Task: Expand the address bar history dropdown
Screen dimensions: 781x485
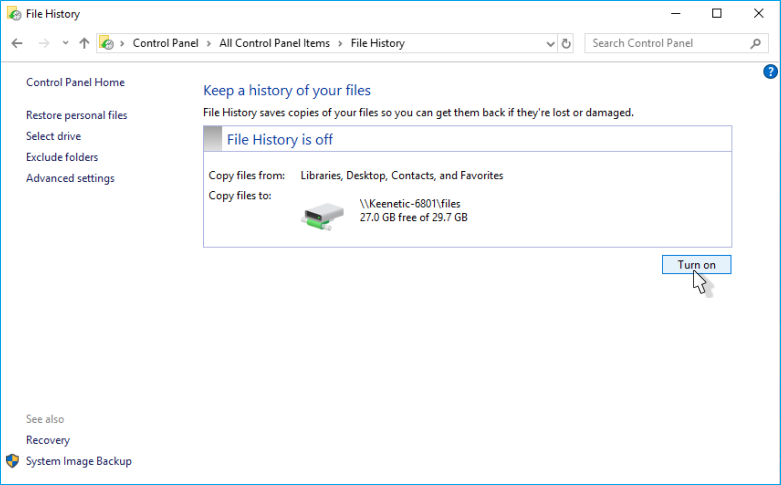Action: point(550,44)
